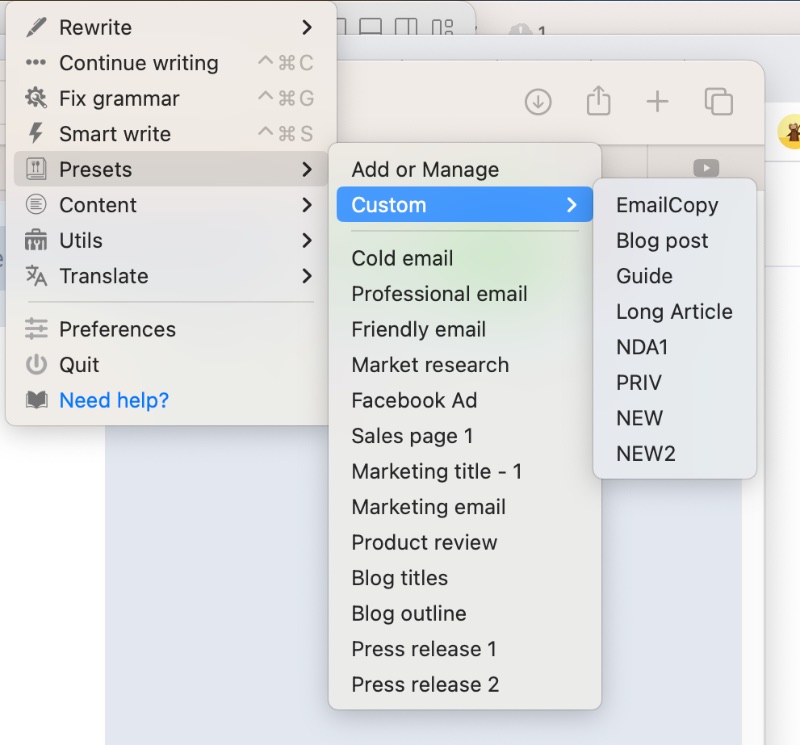This screenshot has height=745, width=800.
Task: Click the Fix grammar gear icon
Action: click(36, 98)
